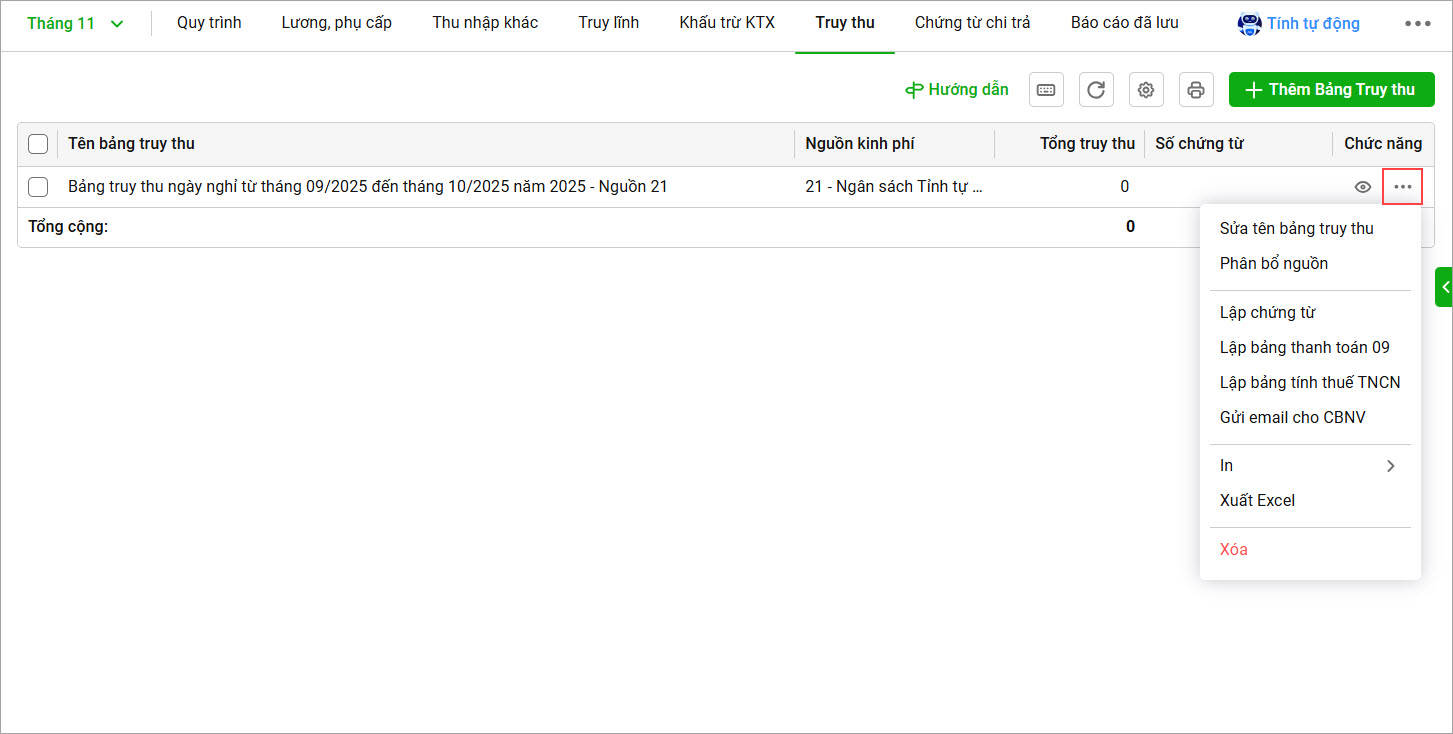Select Lập chứng từ from the menu

1267,313
